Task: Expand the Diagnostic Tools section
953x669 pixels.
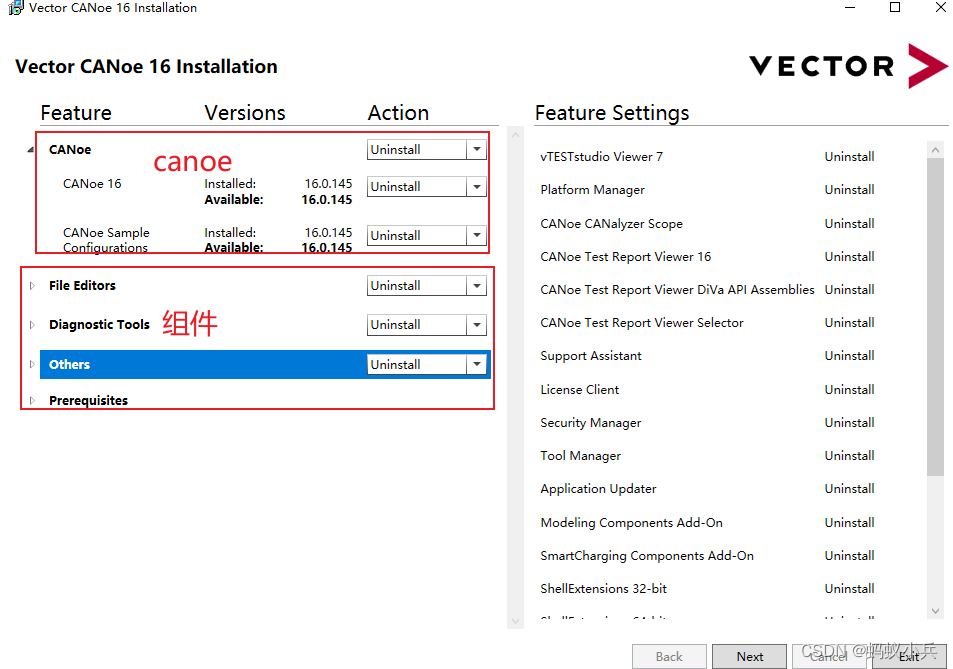Action: click(x=31, y=324)
